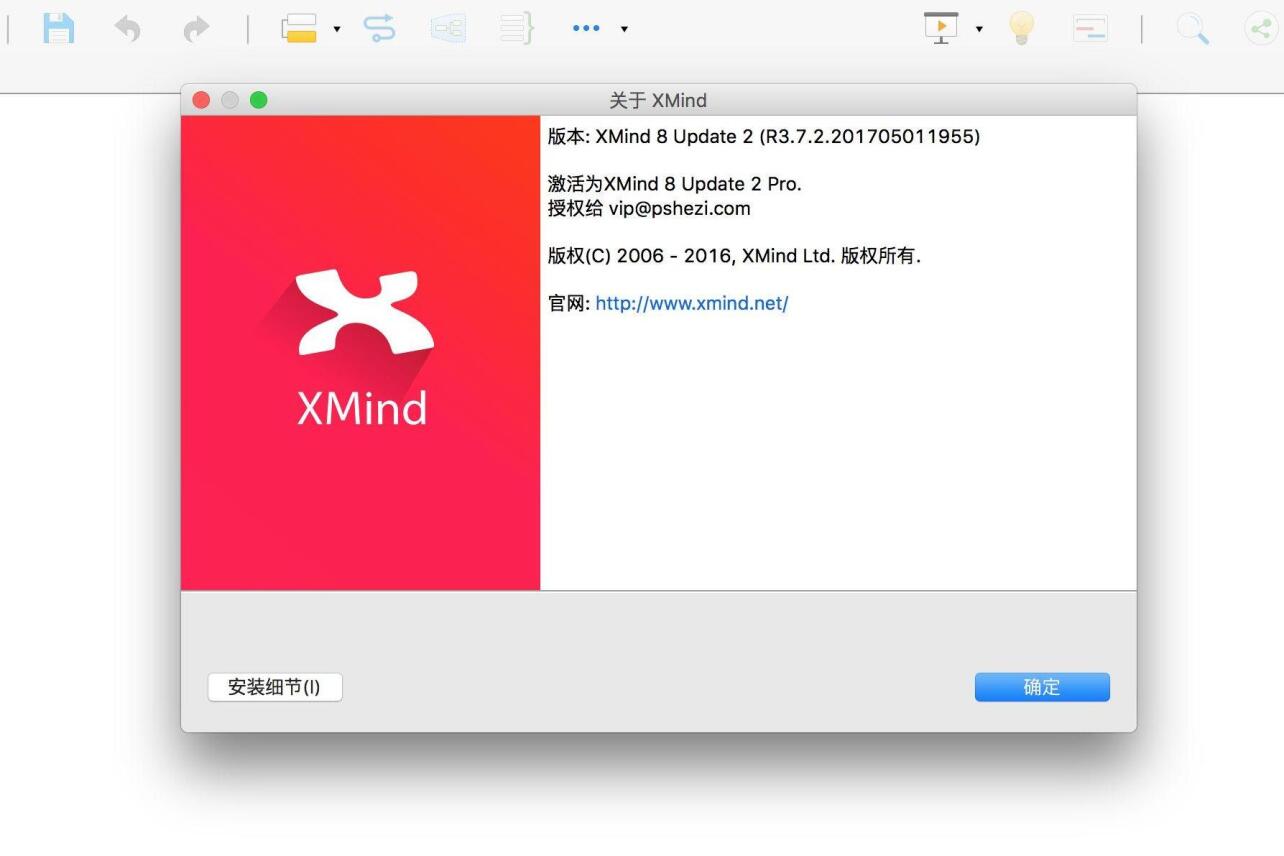Start presentation mode
1284x856 pixels.
[941, 28]
